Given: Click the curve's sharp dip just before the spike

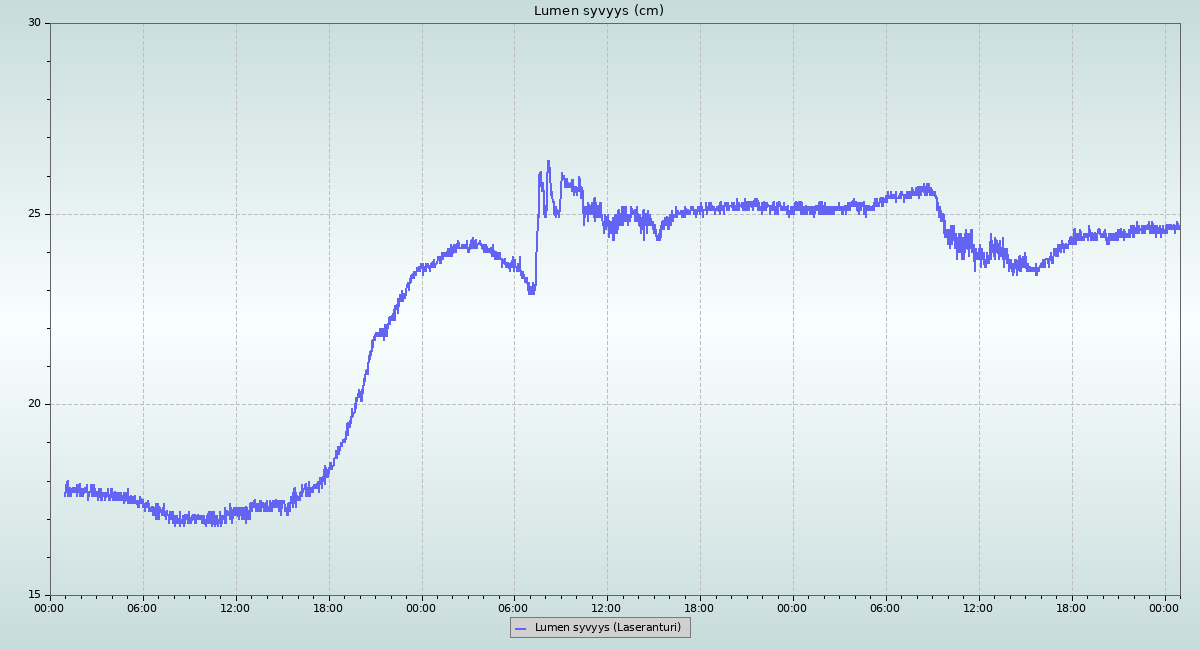Looking at the screenshot, I should (x=531, y=290).
